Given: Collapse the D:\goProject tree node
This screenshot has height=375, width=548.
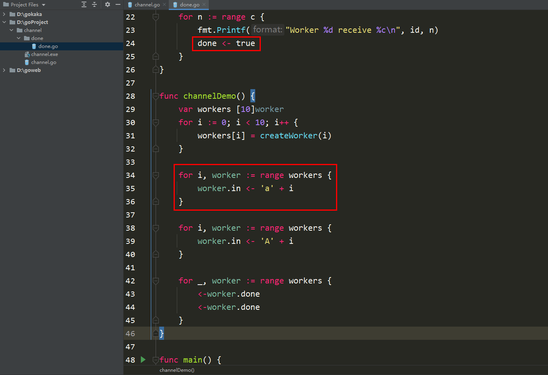Looking at the screenshot, I should pyautogui.click(x=4, y=22).
